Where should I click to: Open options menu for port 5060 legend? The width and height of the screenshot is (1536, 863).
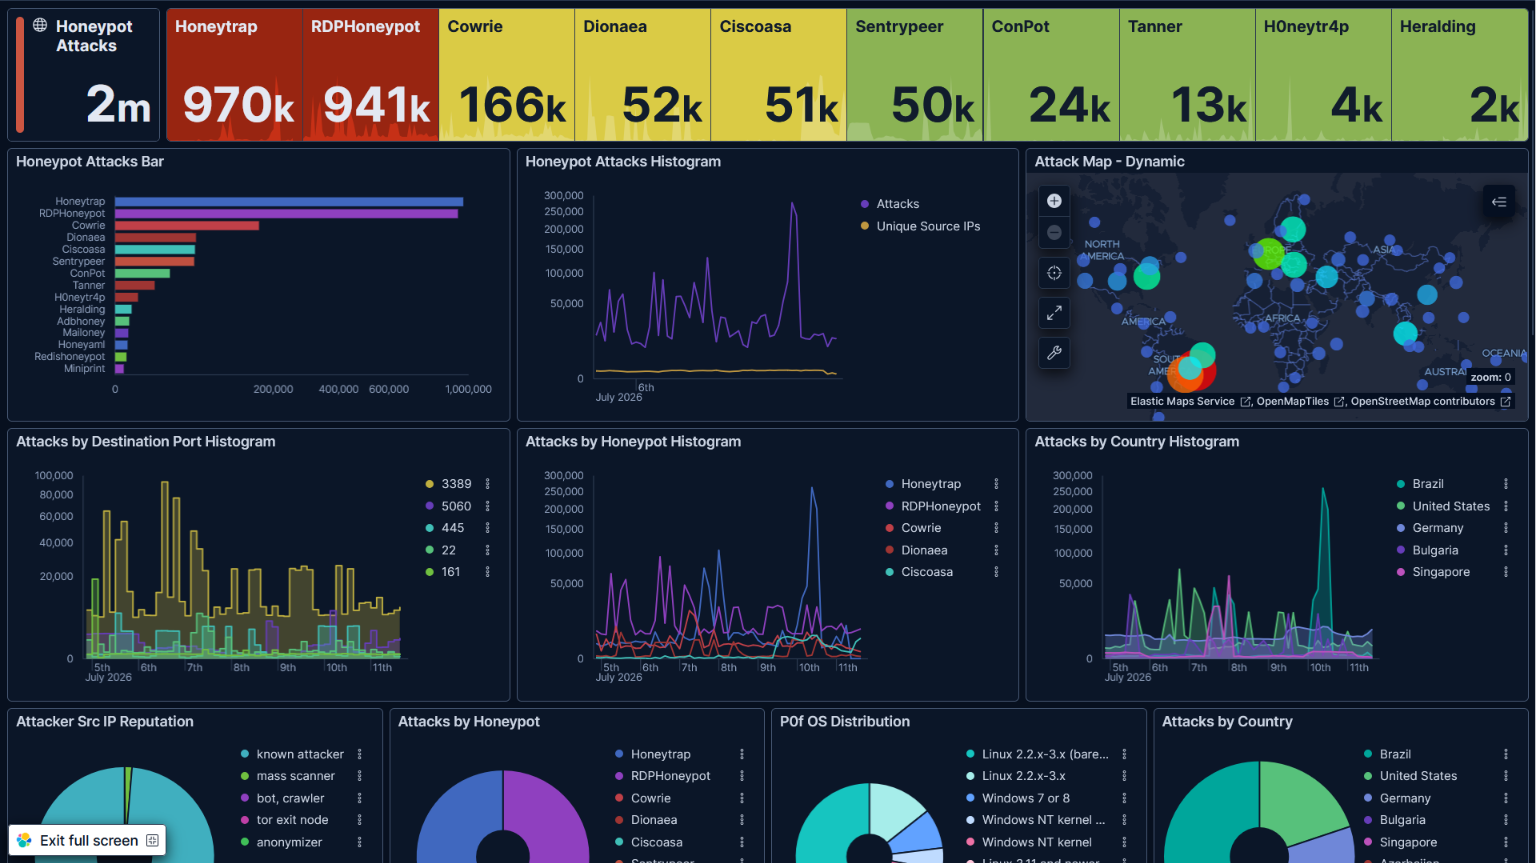(x=488, y=506)
